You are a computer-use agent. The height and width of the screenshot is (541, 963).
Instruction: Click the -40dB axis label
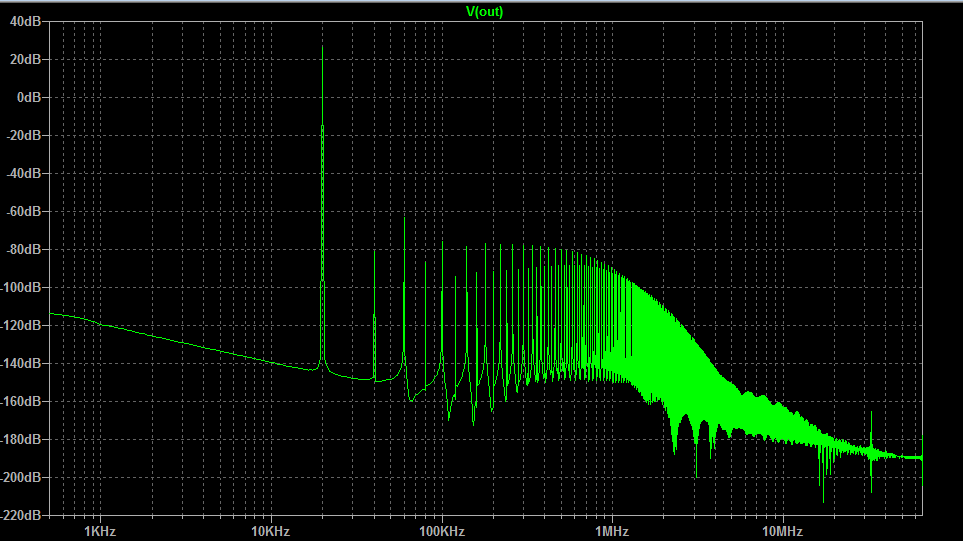(x=23, y=174)
